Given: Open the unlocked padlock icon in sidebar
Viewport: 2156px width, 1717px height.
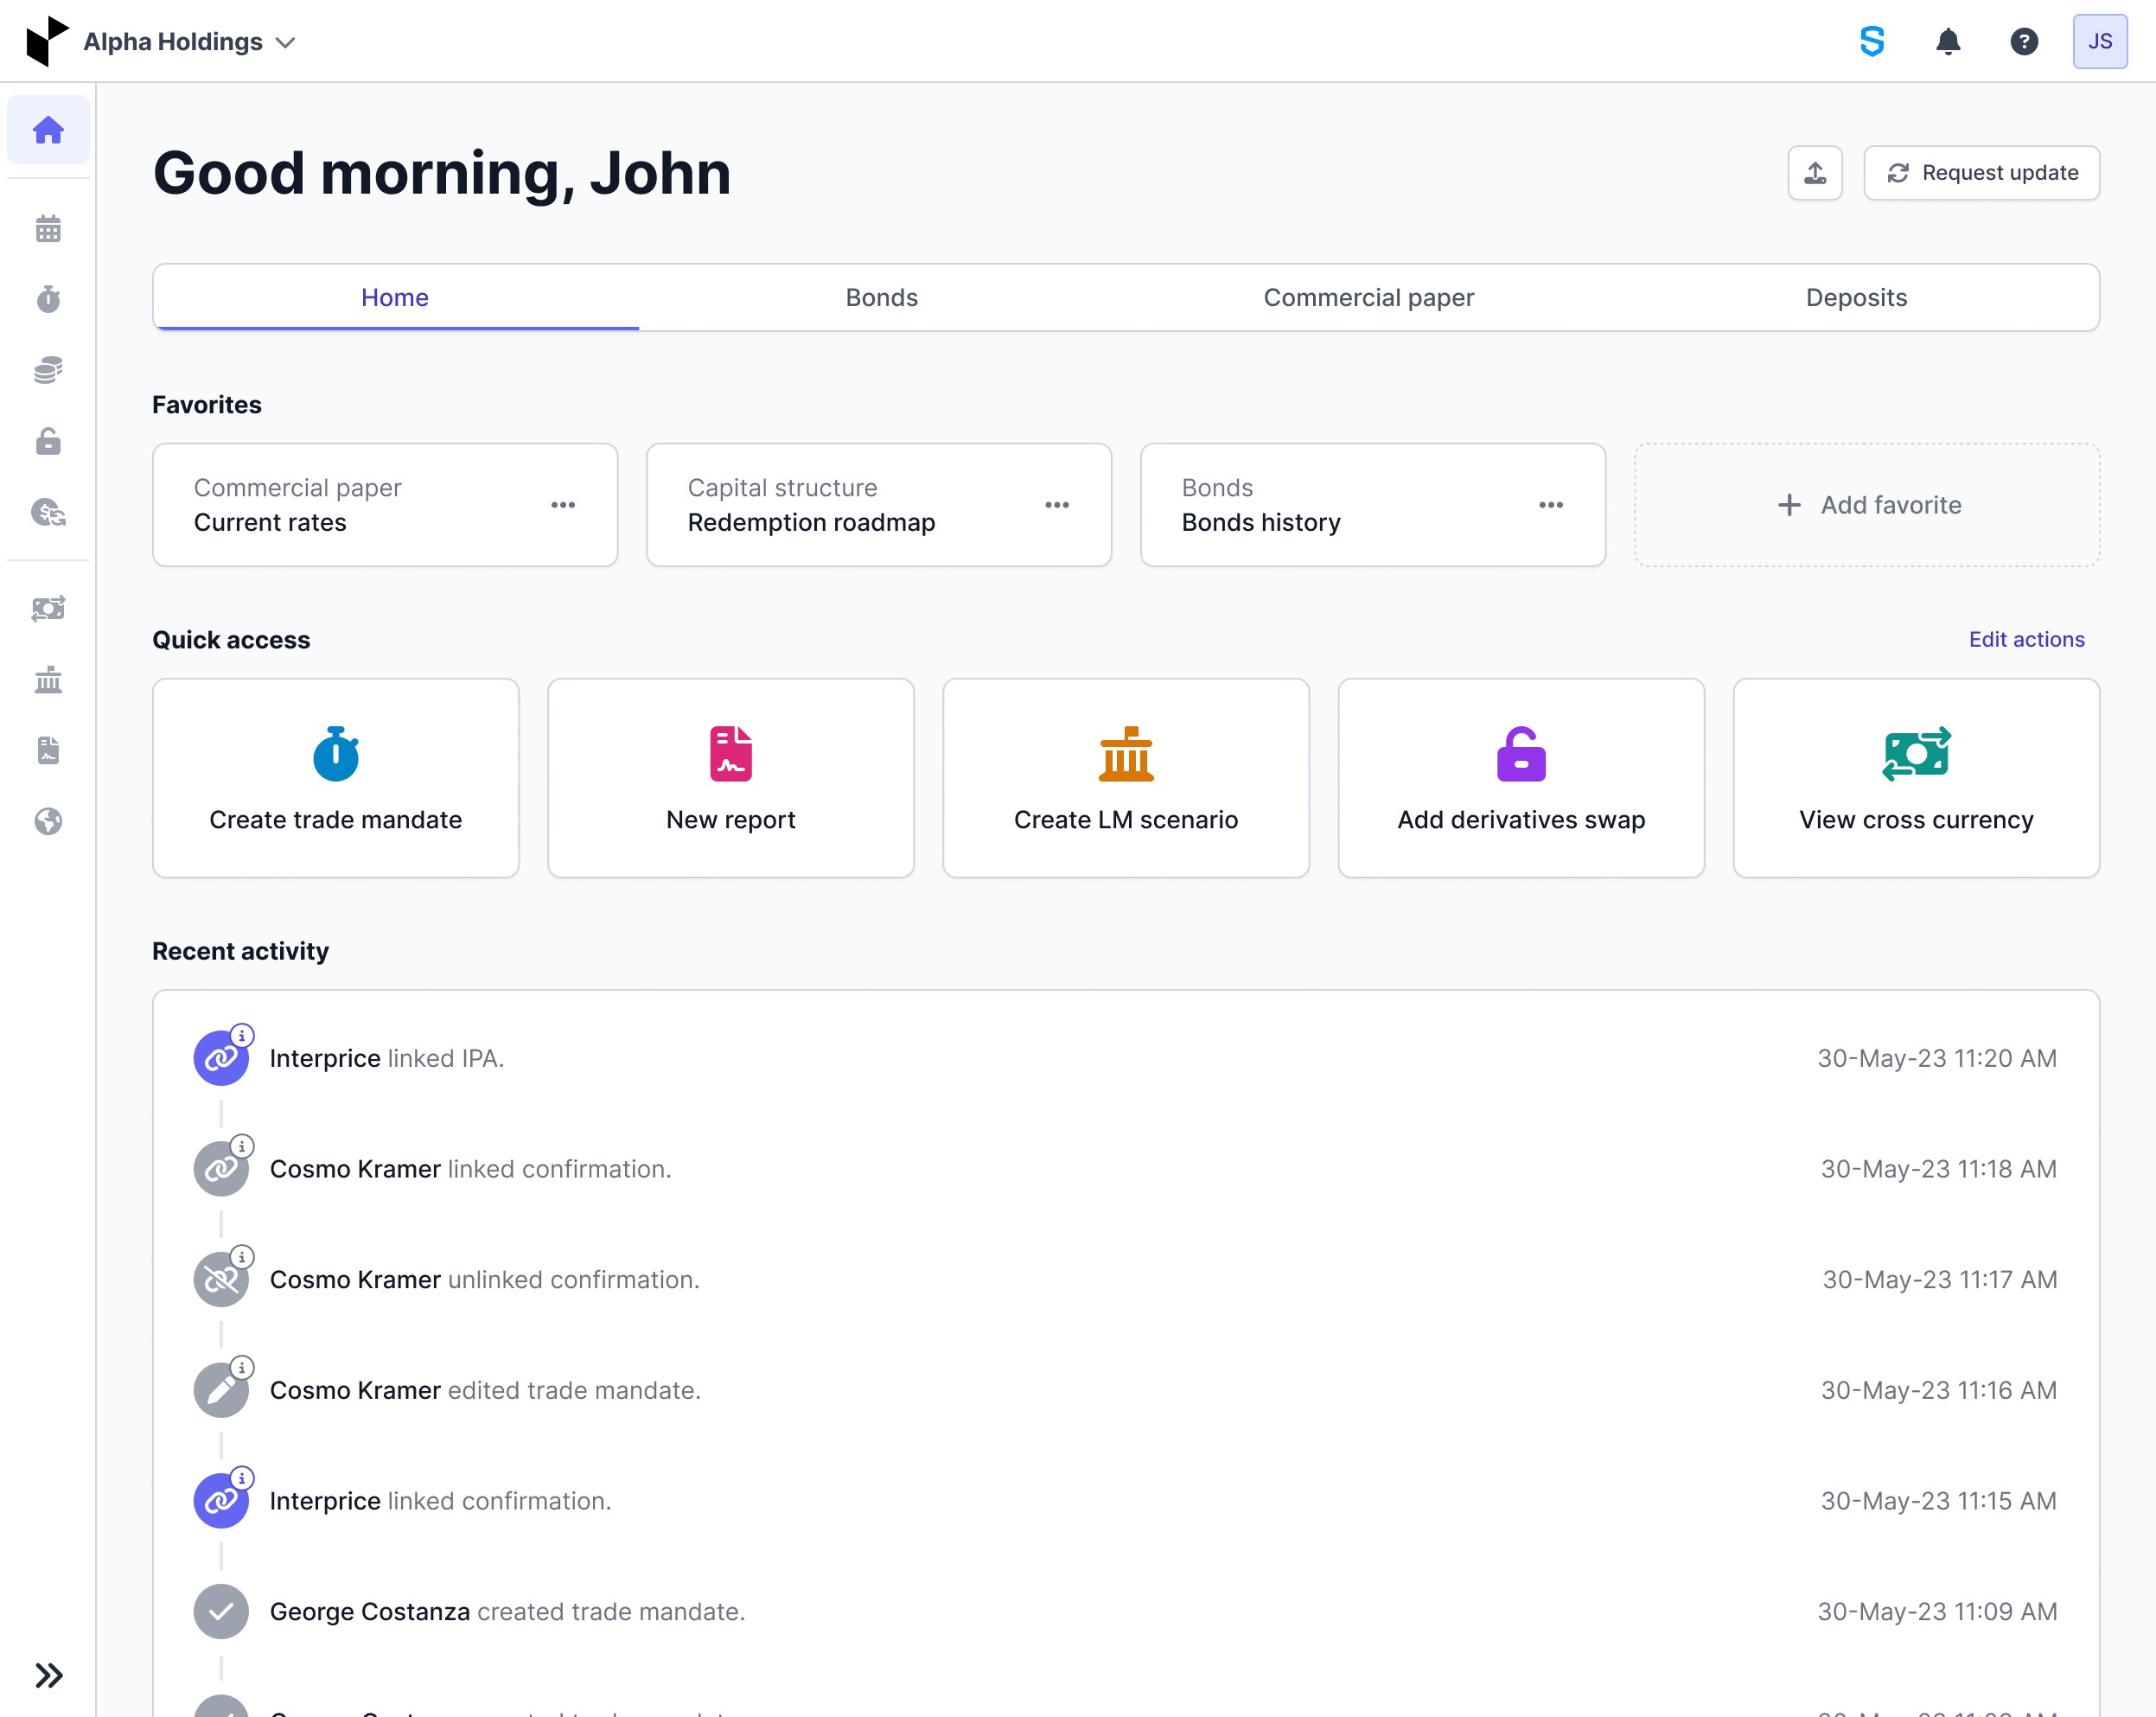Looking at the screenshot, I should pyautogui.click(x=48, y=441).
